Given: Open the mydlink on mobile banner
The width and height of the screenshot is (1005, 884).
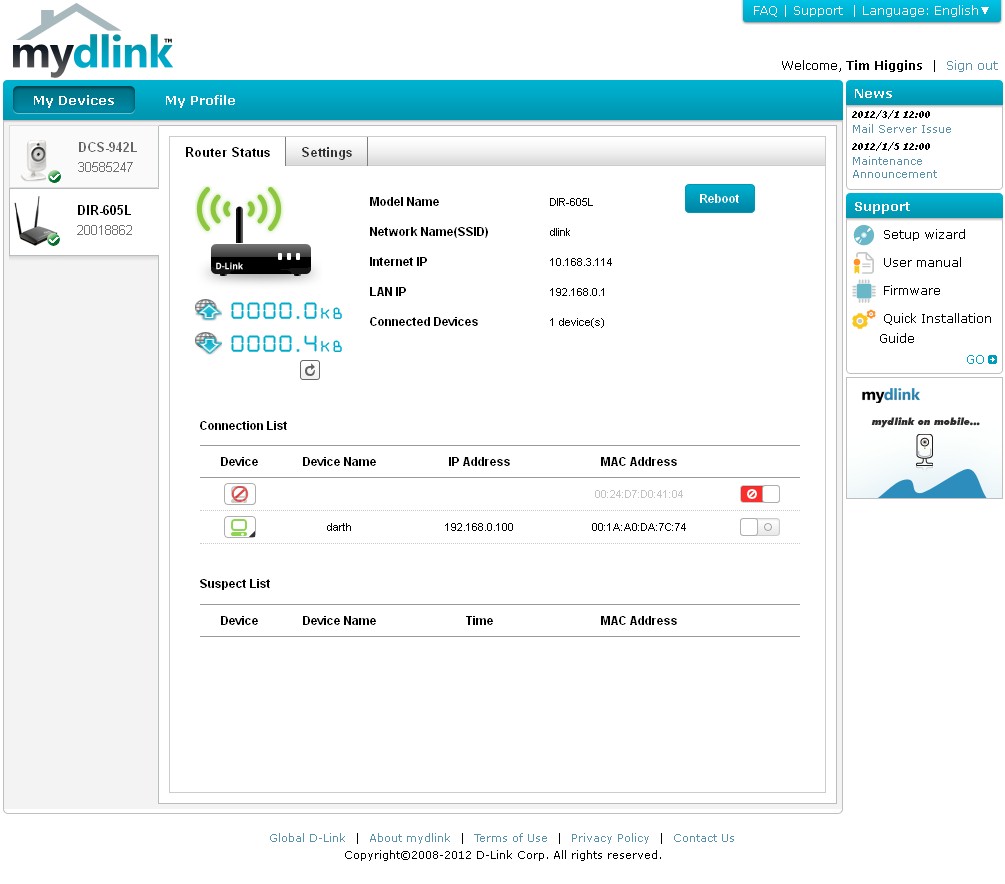Looking at the screenshot, I should 924,438.
